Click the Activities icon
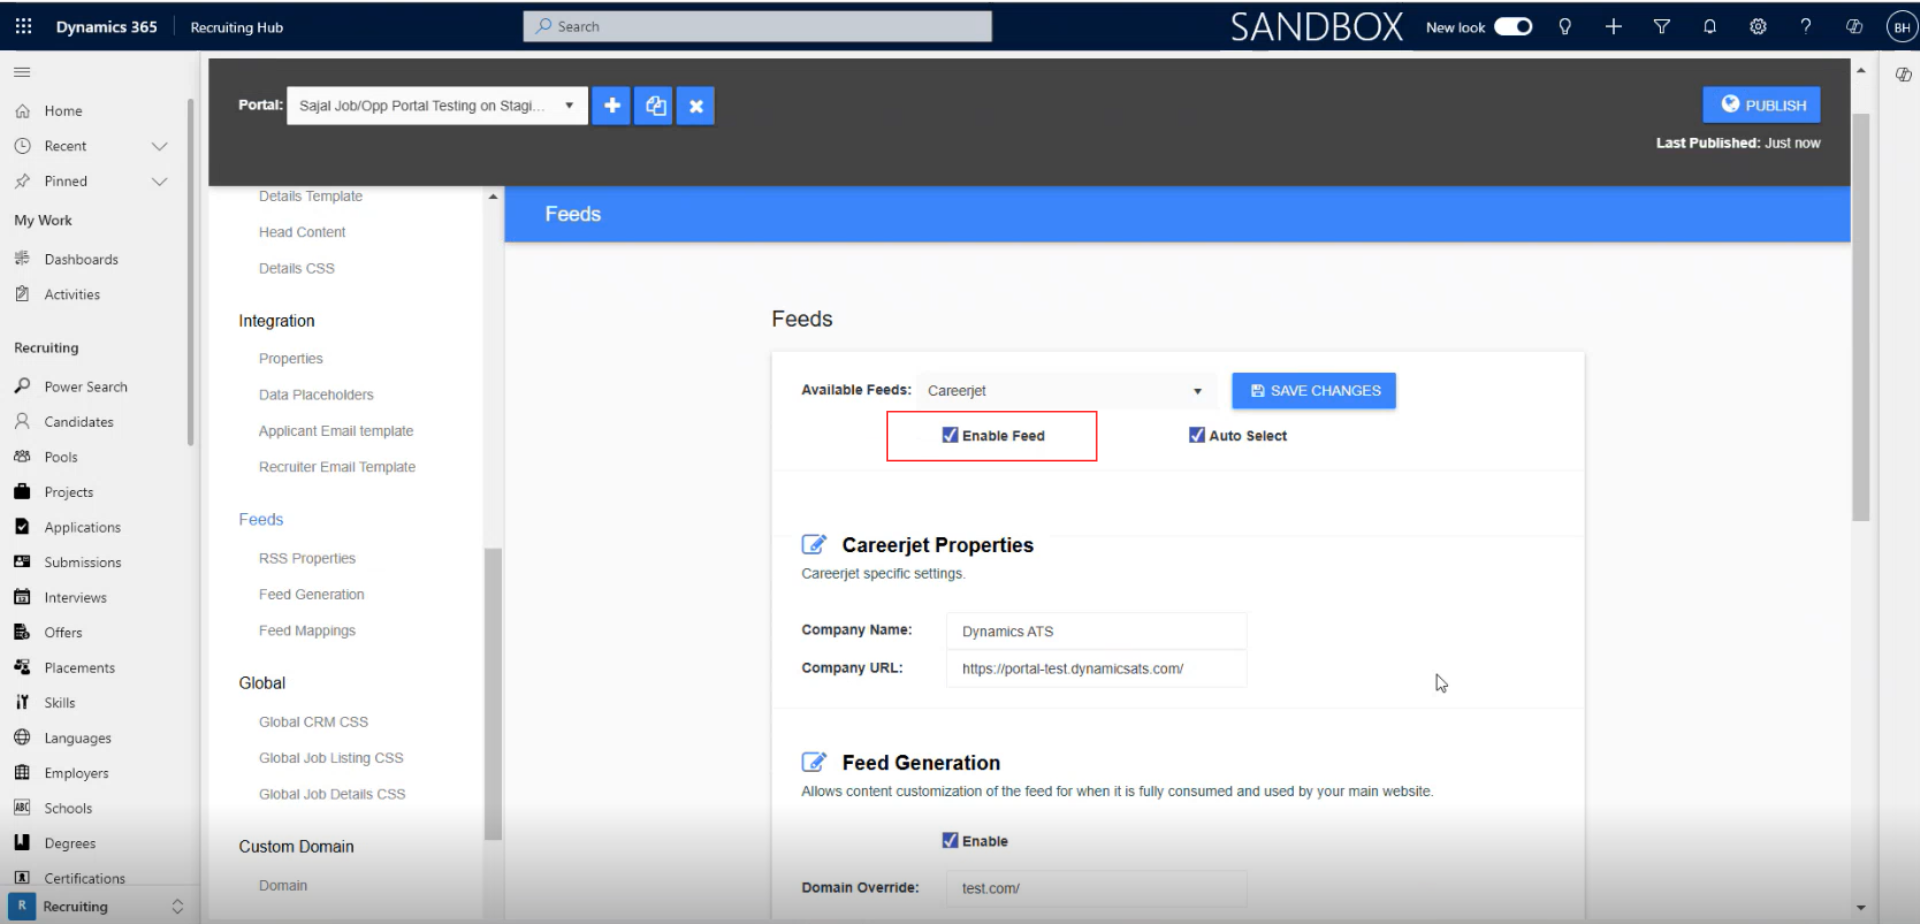Viewport: 1920px width, 924px height. [x=22, y=294]
